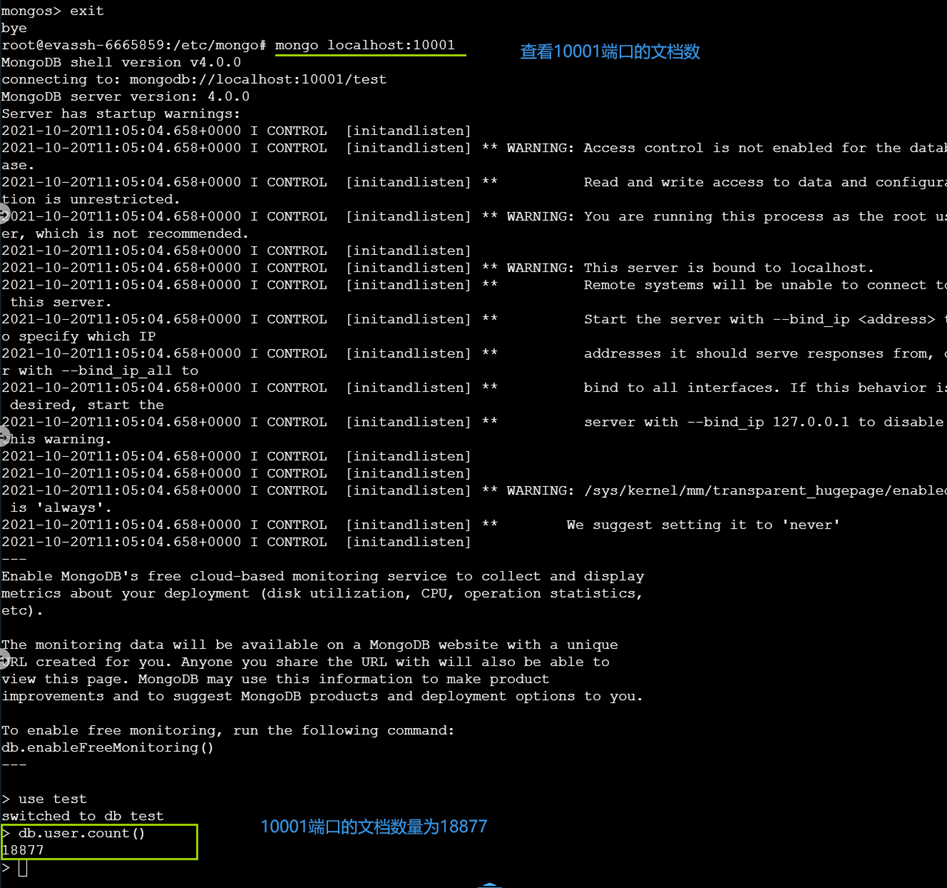Click the document count result 18877
Screen dimensions: 947x888
pos(20,849)
